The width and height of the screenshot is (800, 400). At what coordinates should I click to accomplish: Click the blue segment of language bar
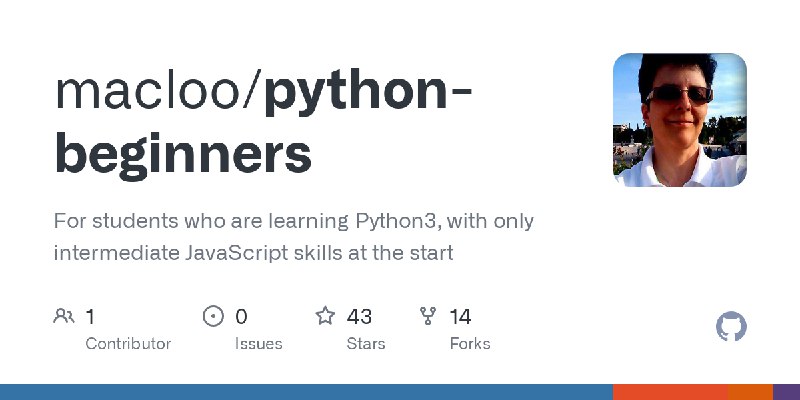tap(306, 392)
